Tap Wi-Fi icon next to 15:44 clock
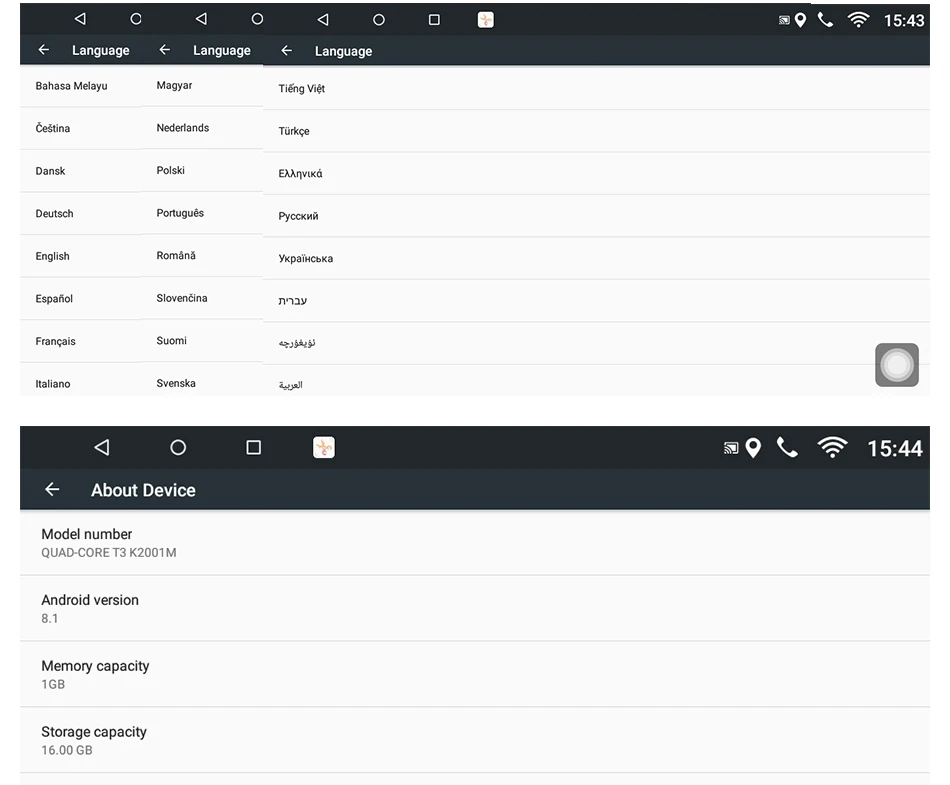 [x=832, y=448]
